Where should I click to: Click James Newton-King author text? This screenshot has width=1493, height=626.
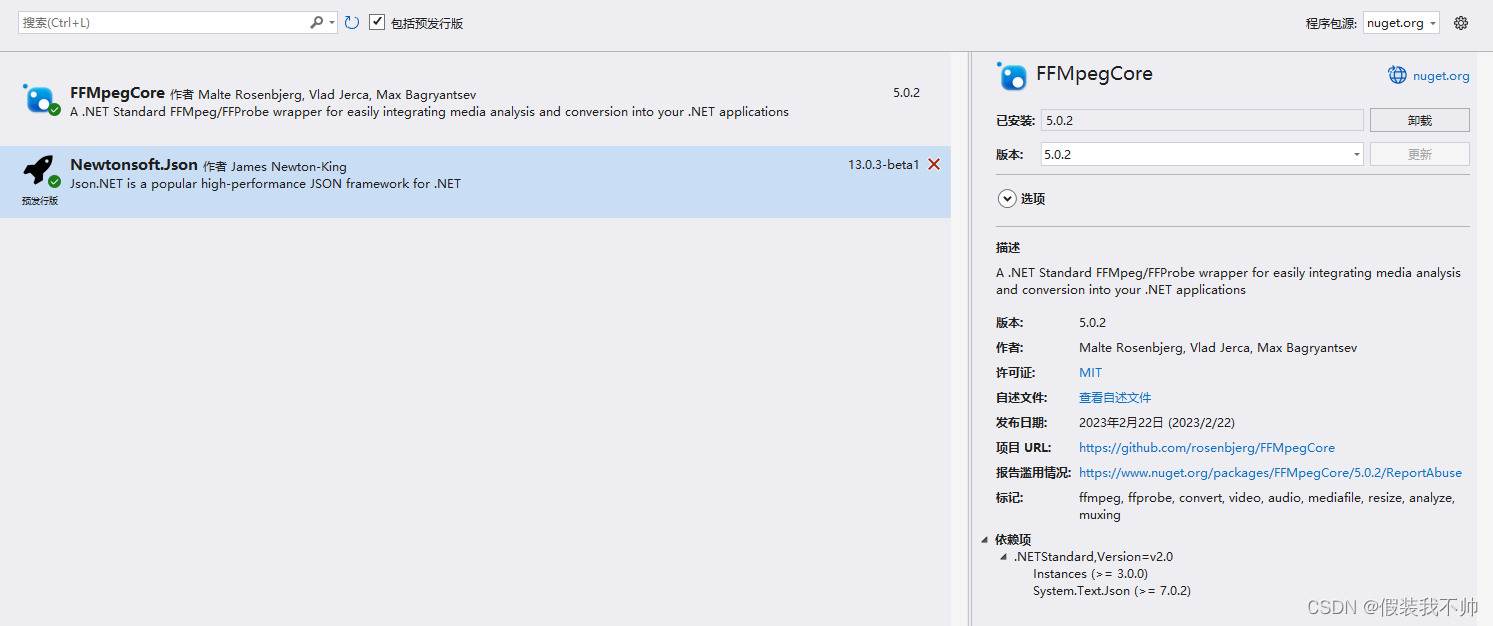289,167
